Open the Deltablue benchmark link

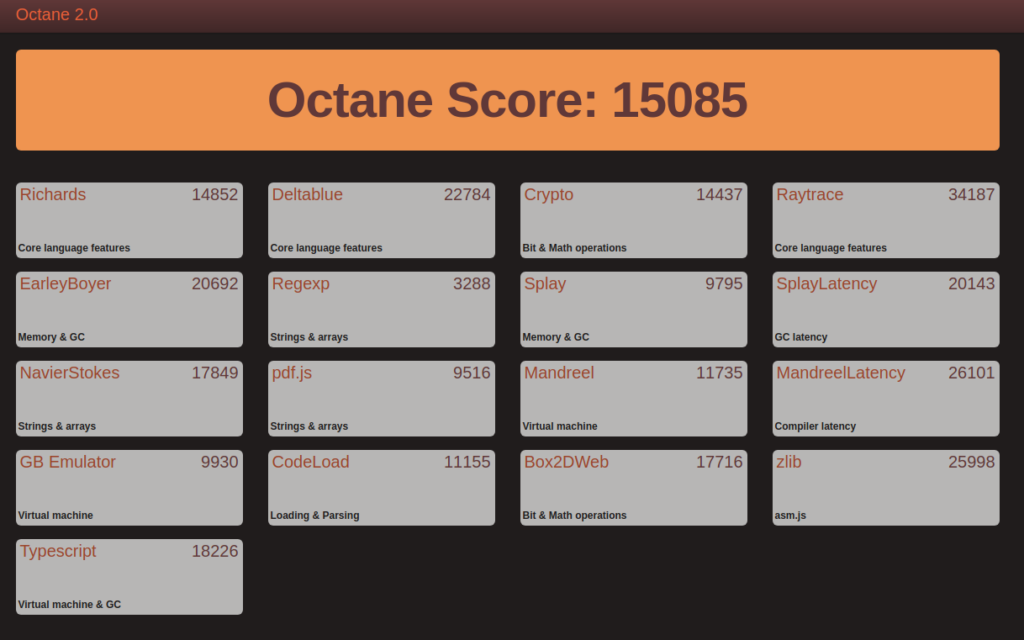click(307, 195)
